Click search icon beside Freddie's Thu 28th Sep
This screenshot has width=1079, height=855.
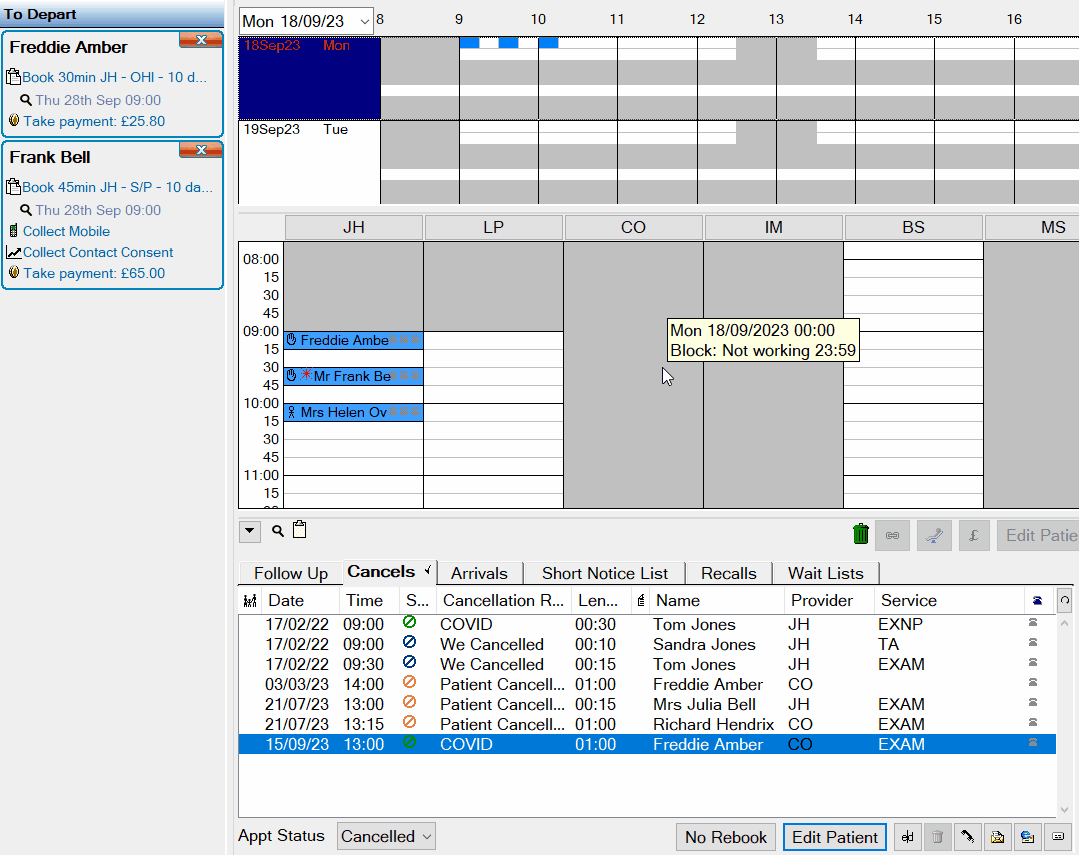pyautogui.click(x=26, y=100)
